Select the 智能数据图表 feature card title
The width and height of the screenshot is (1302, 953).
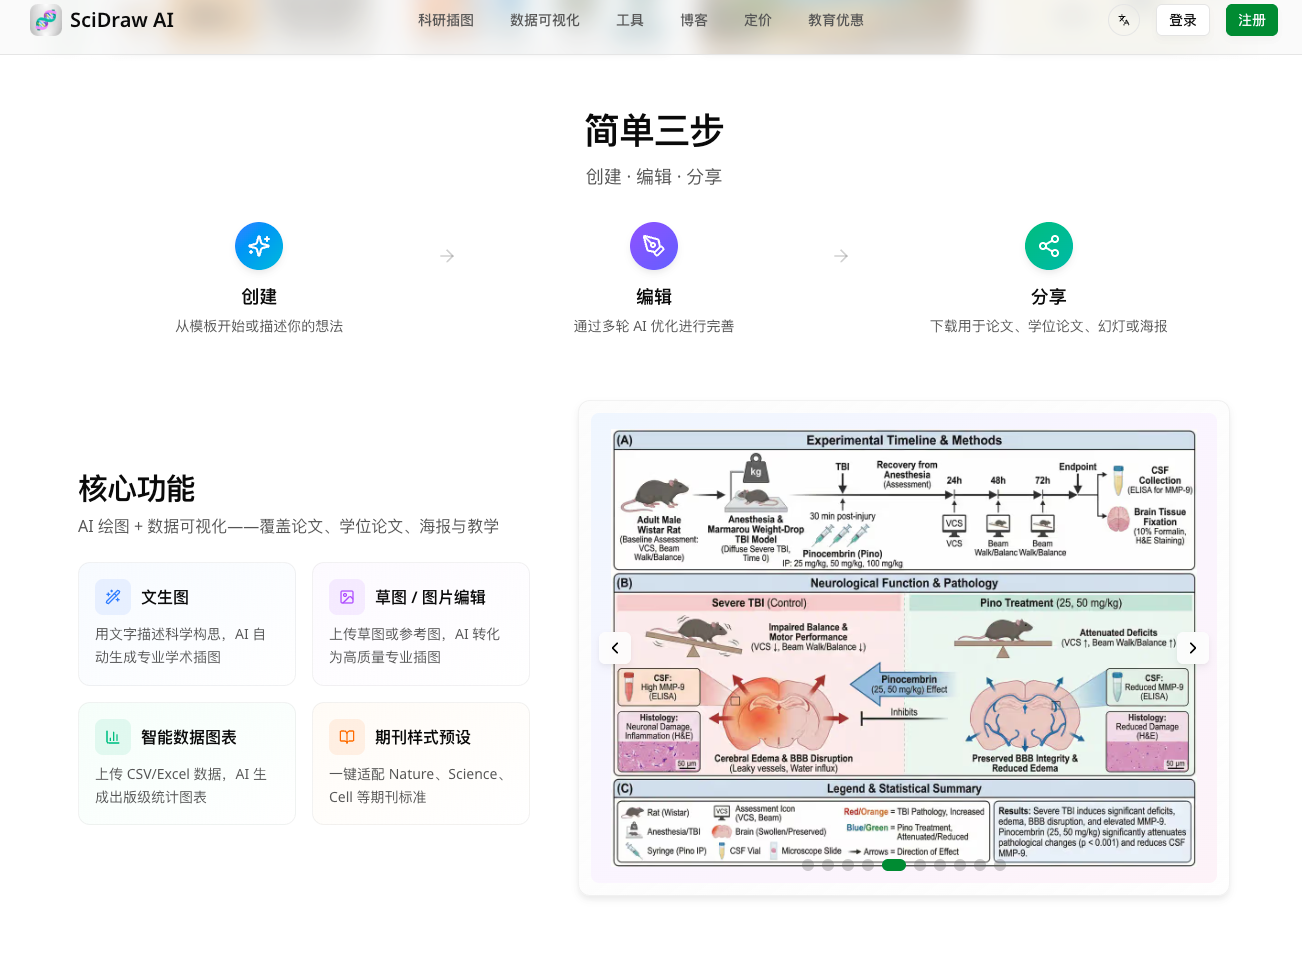(x=189, y=737)
